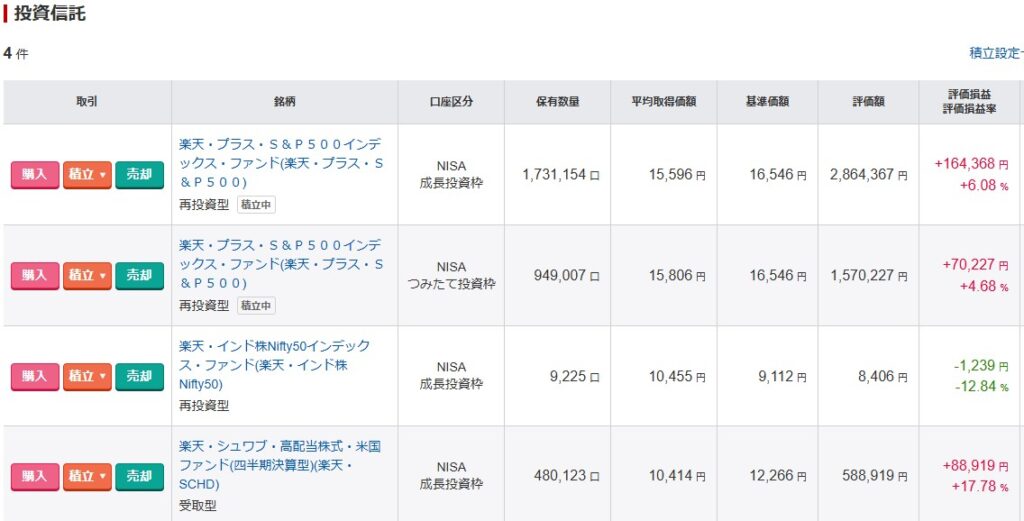Sell the 楽天・インド株Nifty50 fund via 売却
This screenshot has width=1024, height=521.
pyautogui.click(x=139, y=376)
